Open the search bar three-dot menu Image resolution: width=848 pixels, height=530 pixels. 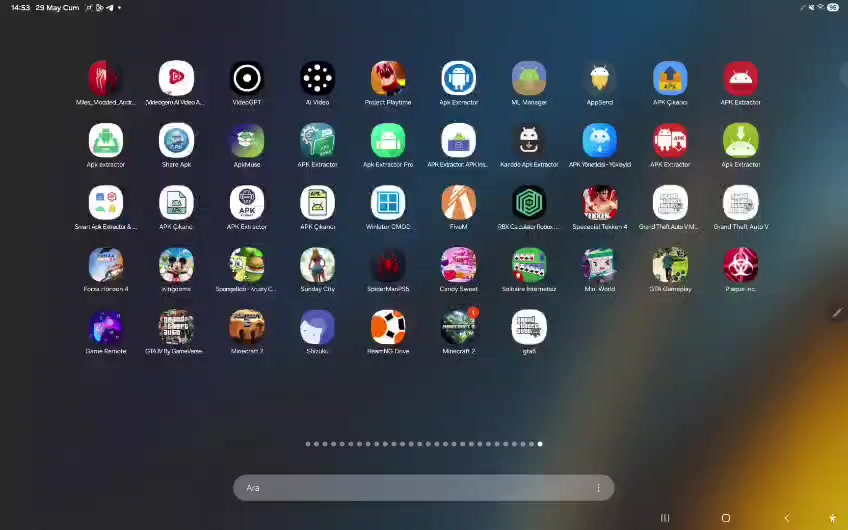point(599,488)
